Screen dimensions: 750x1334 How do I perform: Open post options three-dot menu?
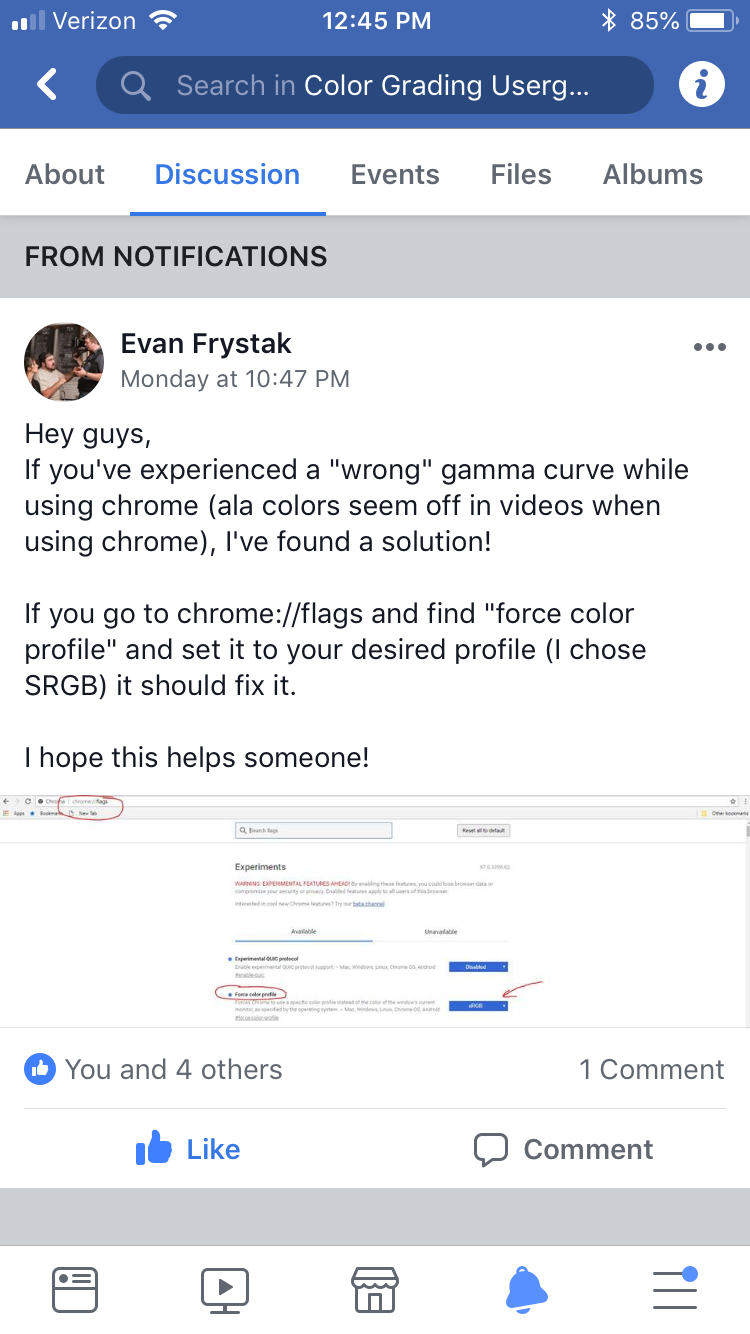point(709,347)
